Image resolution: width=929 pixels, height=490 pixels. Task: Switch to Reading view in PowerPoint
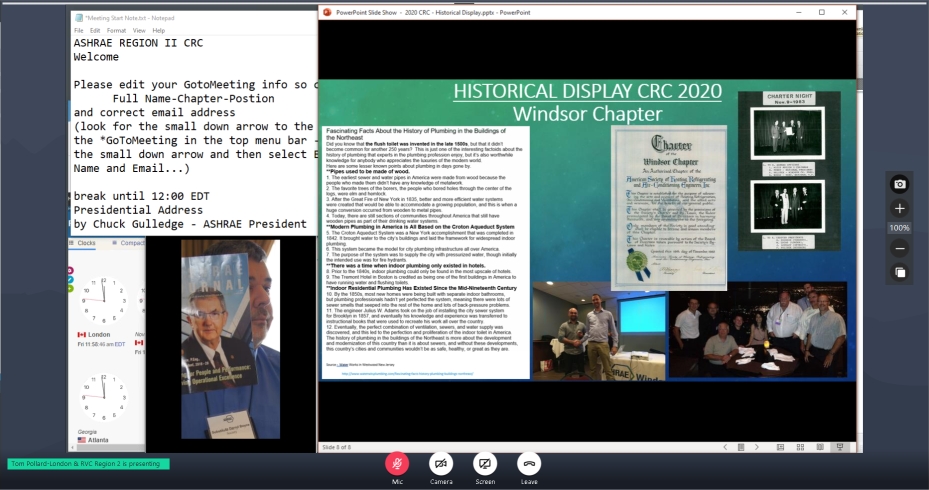coord(820,447)
